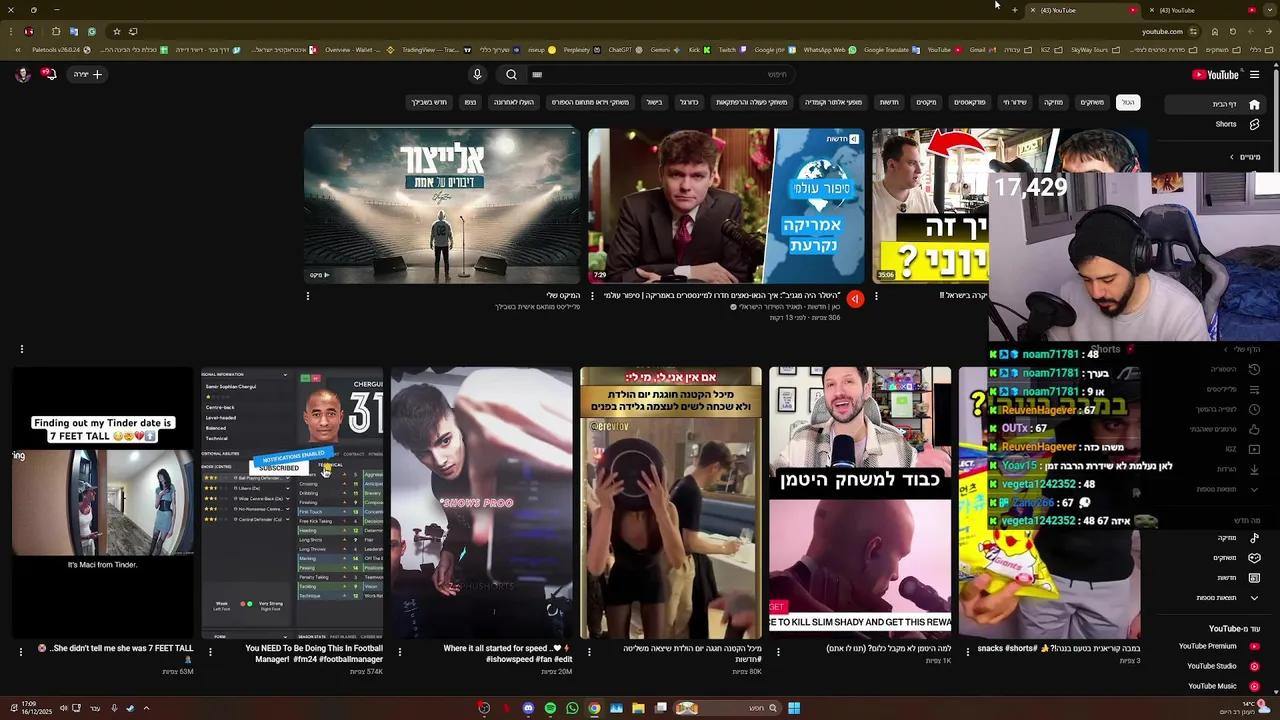Open options for ishowspeed short
Image resolution: width=1280 pixels, height=720 pixels.
click(399, 651)
